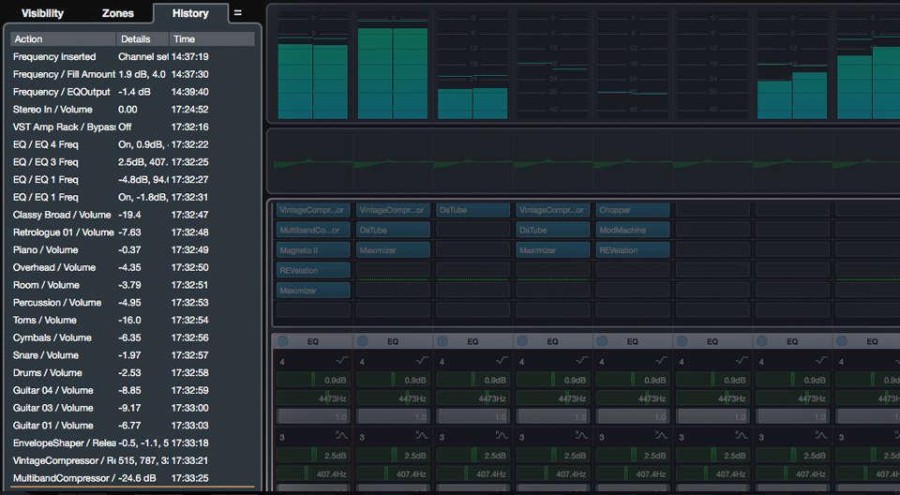This screenshot has width=900, height=495.
Task: Open the REVelation insert below Magneto II
Action: 313,270
